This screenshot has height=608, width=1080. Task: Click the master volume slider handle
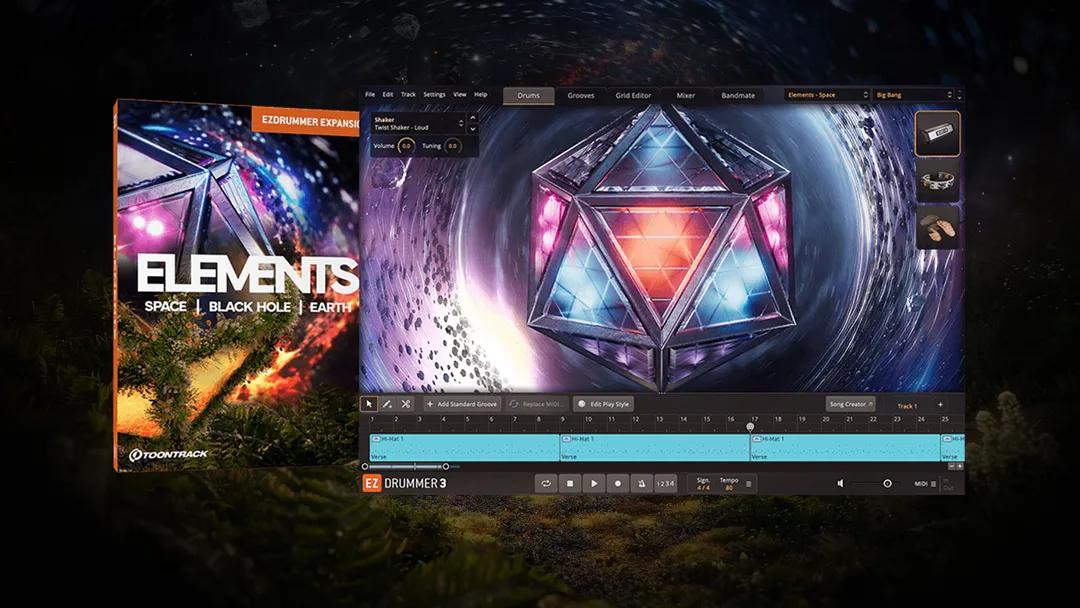[x=887, y=484]
